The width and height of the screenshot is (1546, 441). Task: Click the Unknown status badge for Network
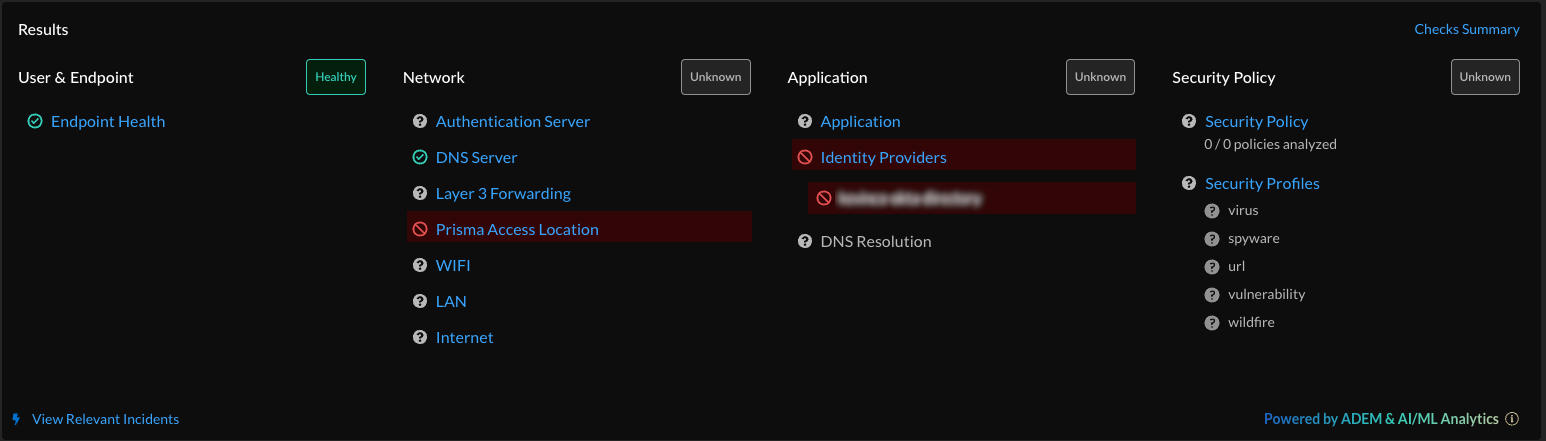pos(716,77)
